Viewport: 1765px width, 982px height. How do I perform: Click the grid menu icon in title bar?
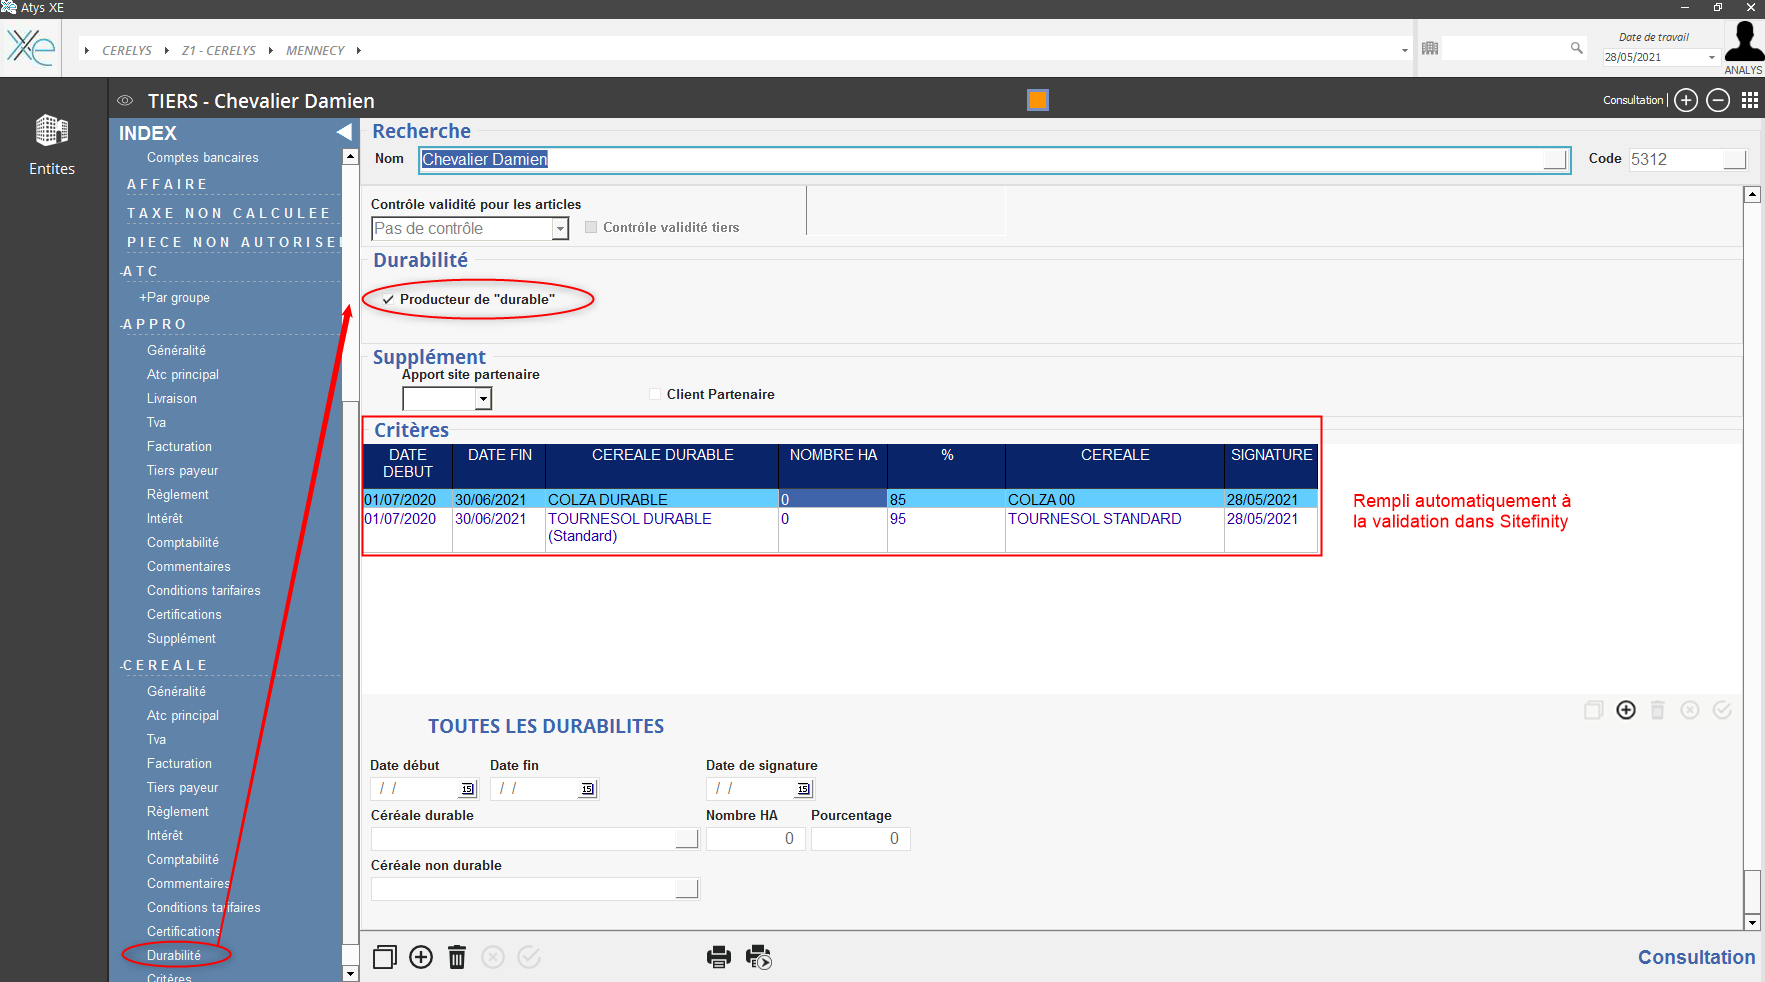[x=1749, y=100]
